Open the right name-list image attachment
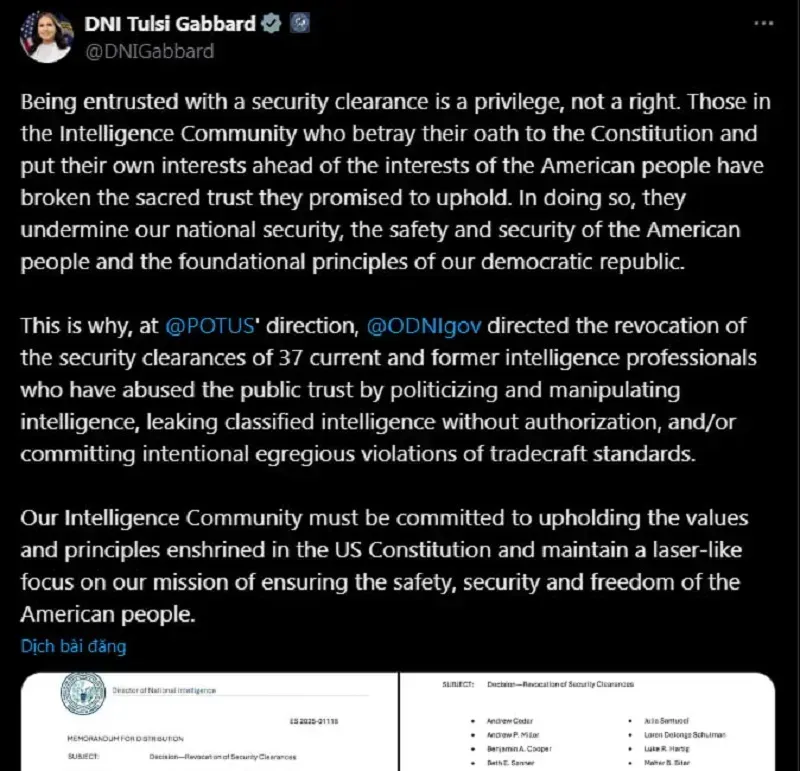The image size is (800, 771). (x=588, y=722)
